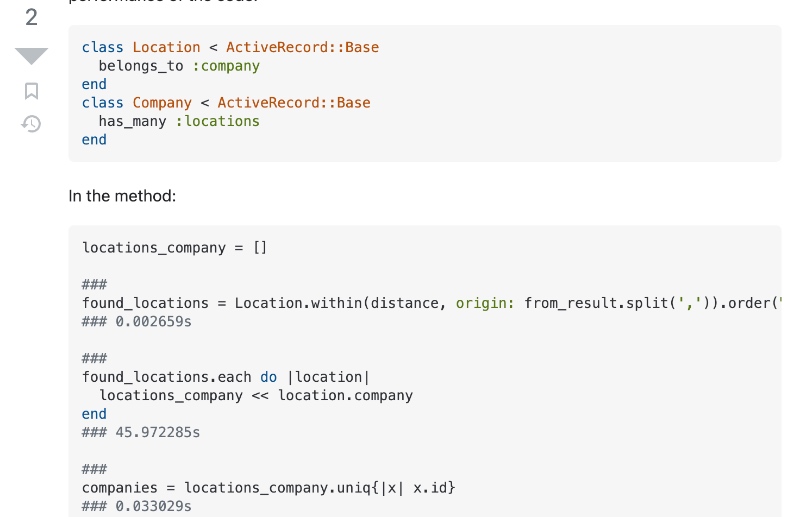Screen dimensions: 800x517
Task: Click the "belongs_to :company" code line
Action: [178, 66]
